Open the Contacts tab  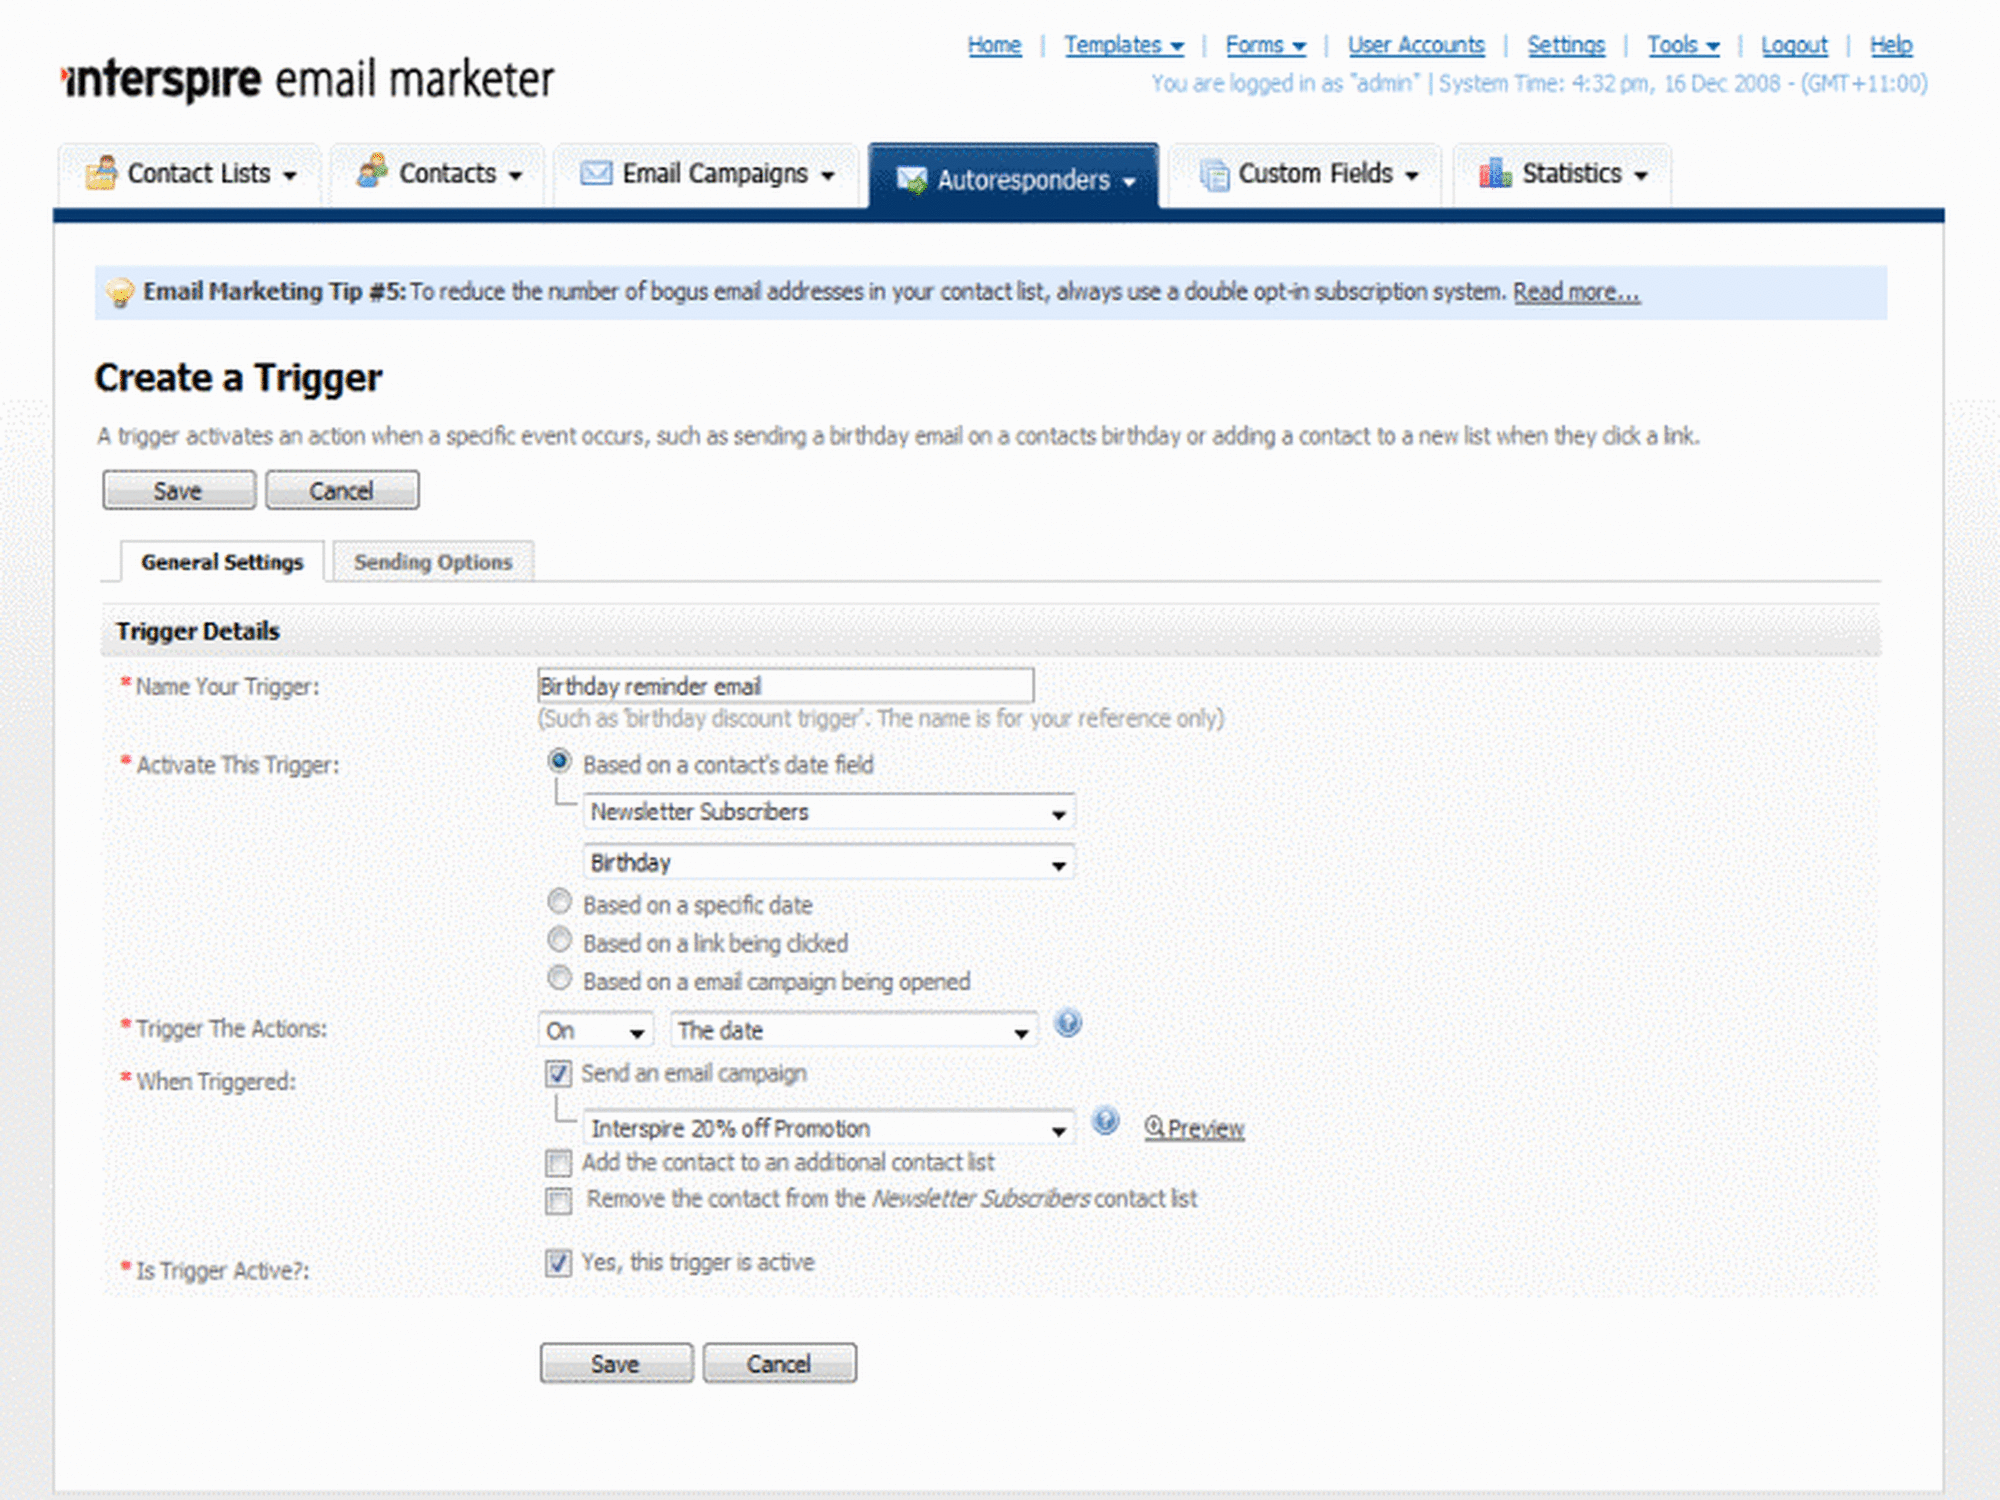(438, 174)
